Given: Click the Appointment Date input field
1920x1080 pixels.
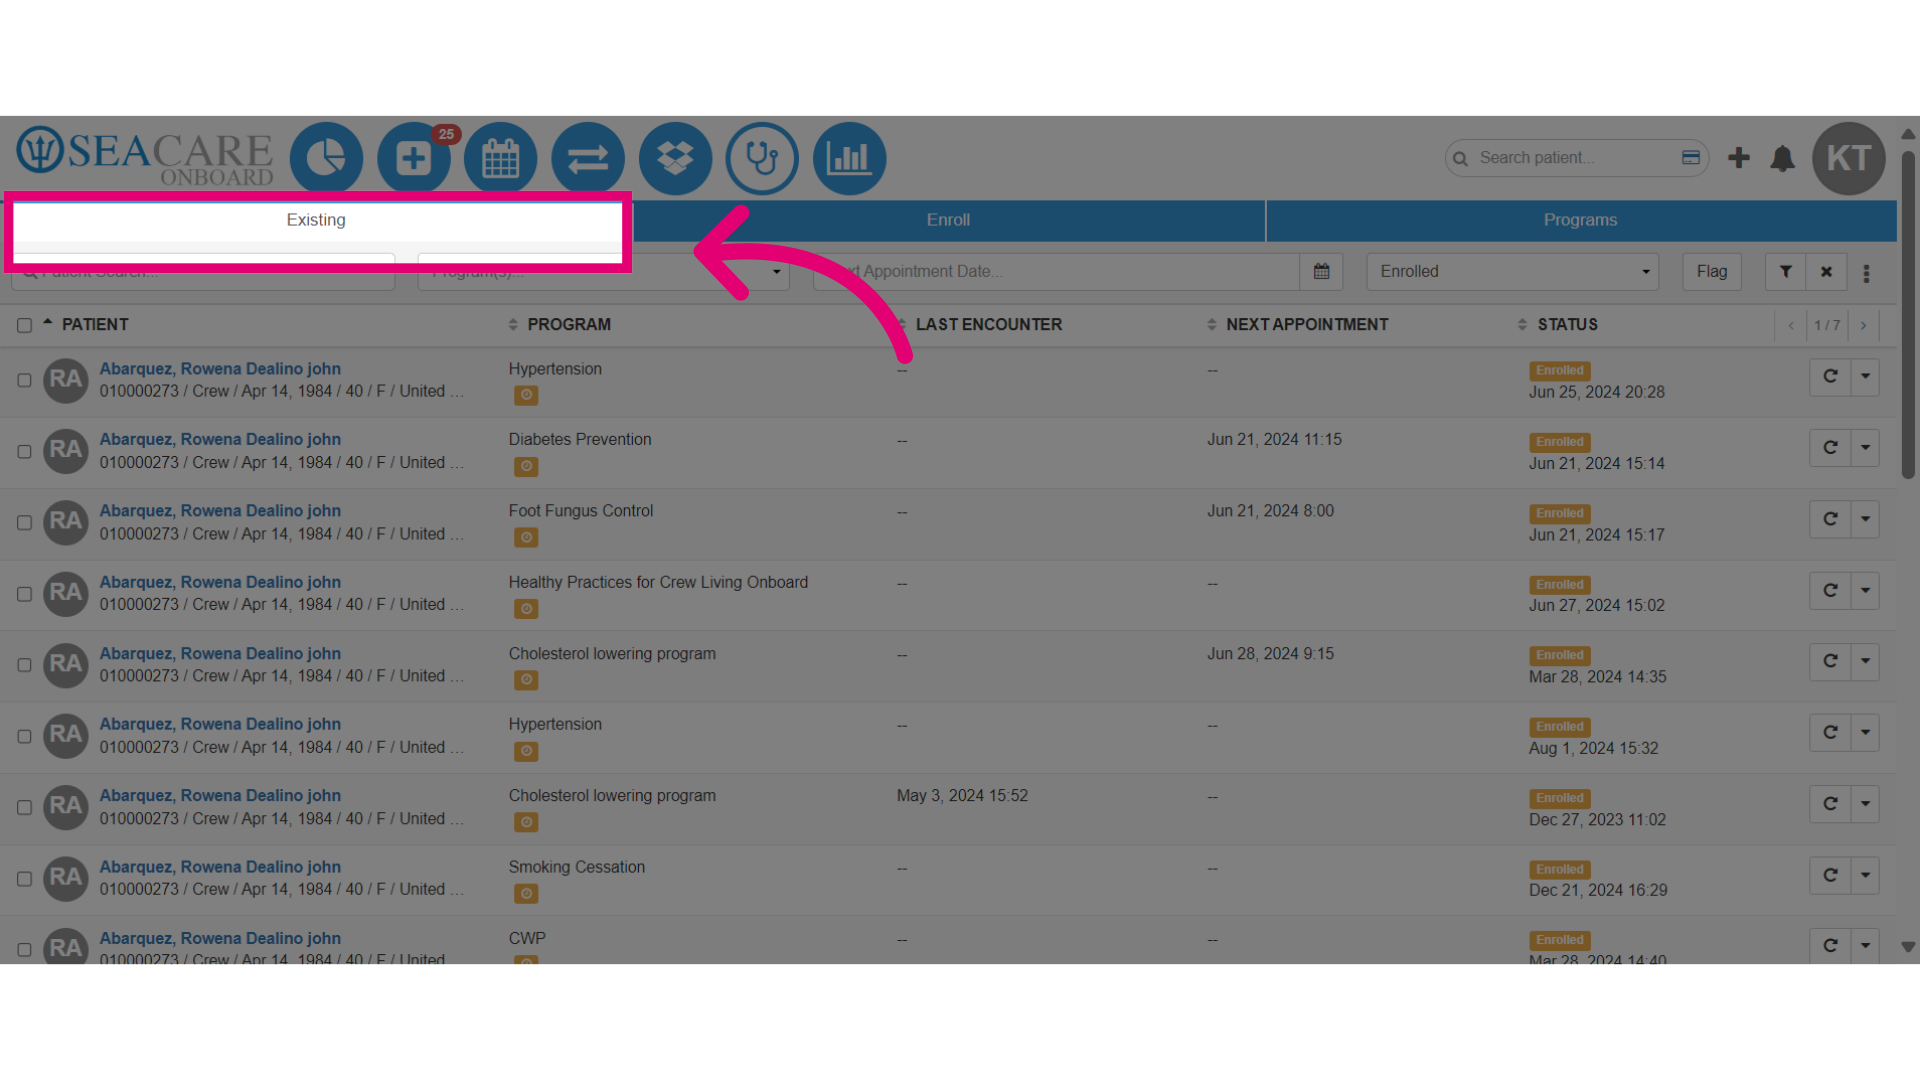Looking at the screenshot, I should [x=1056, y=271].
